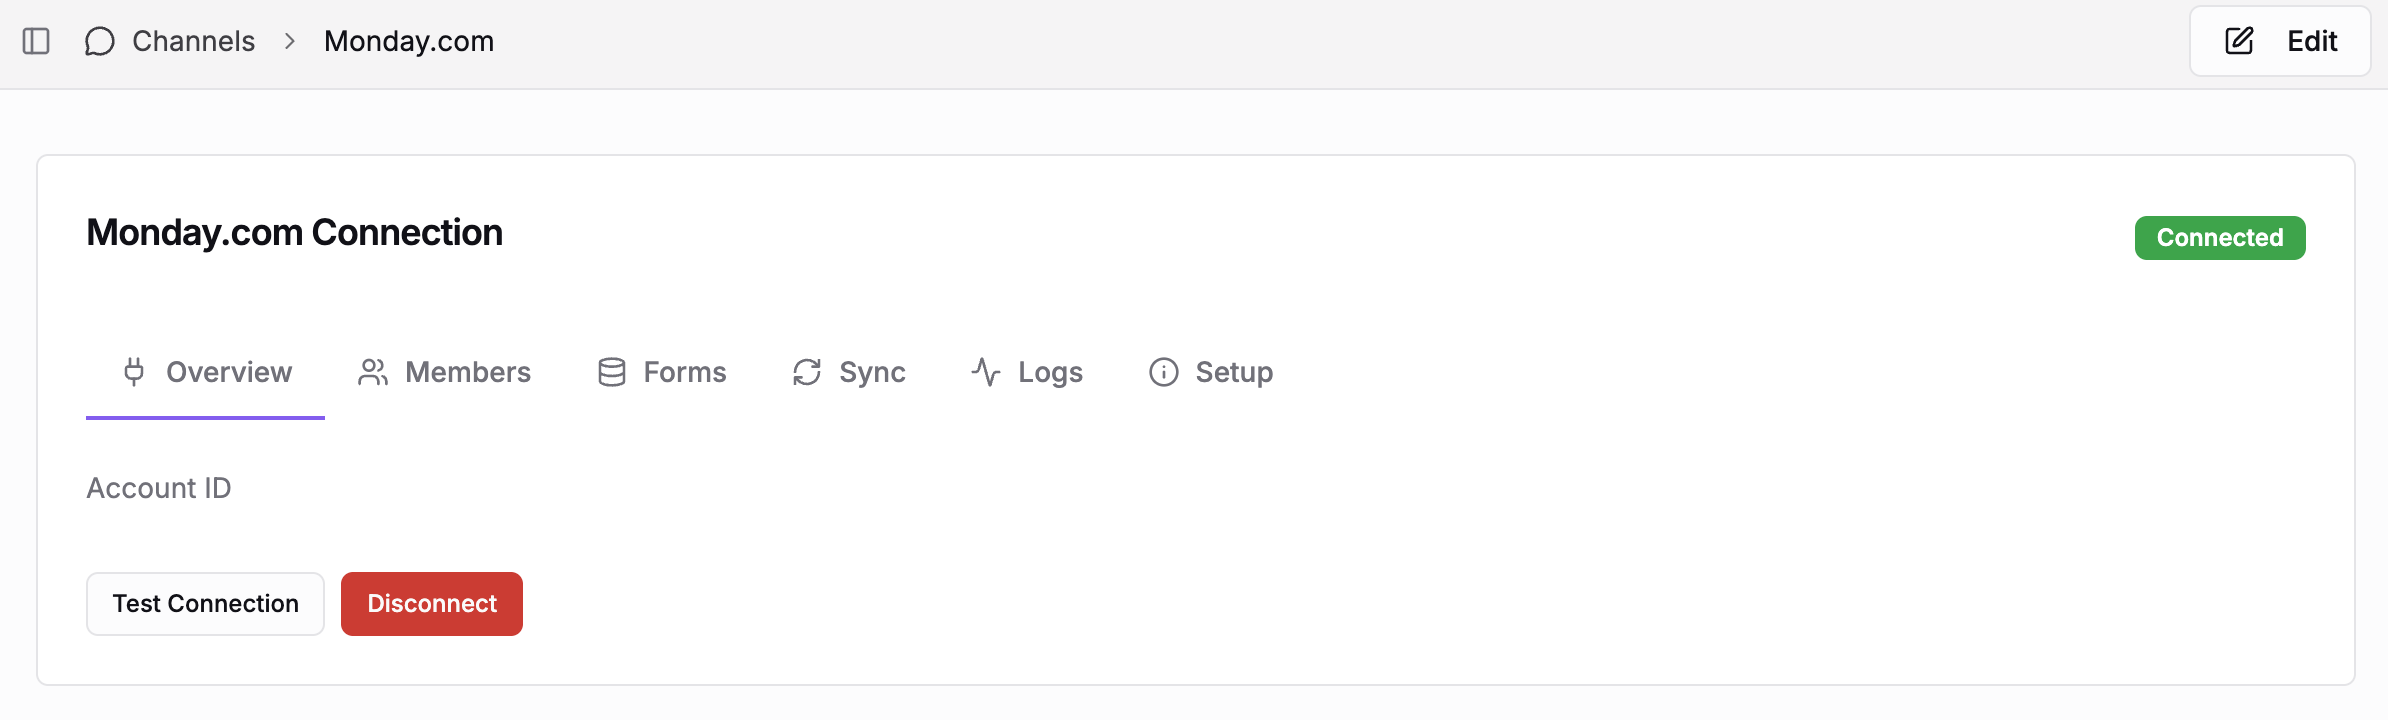Screen dimensions: 2388x720
Task: Click the info icon next to Setup
Action: [1163, 372]
